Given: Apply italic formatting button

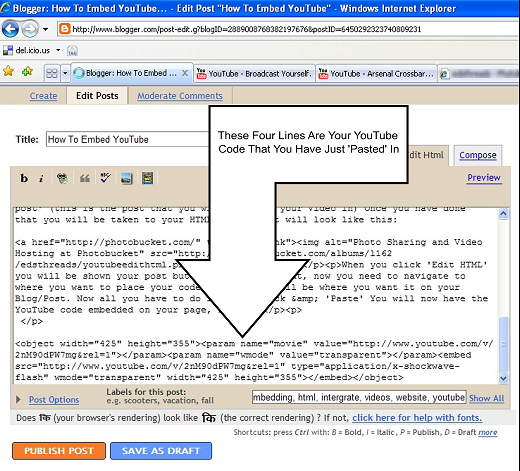Looking at the screenshot, I should click(41, 178).
